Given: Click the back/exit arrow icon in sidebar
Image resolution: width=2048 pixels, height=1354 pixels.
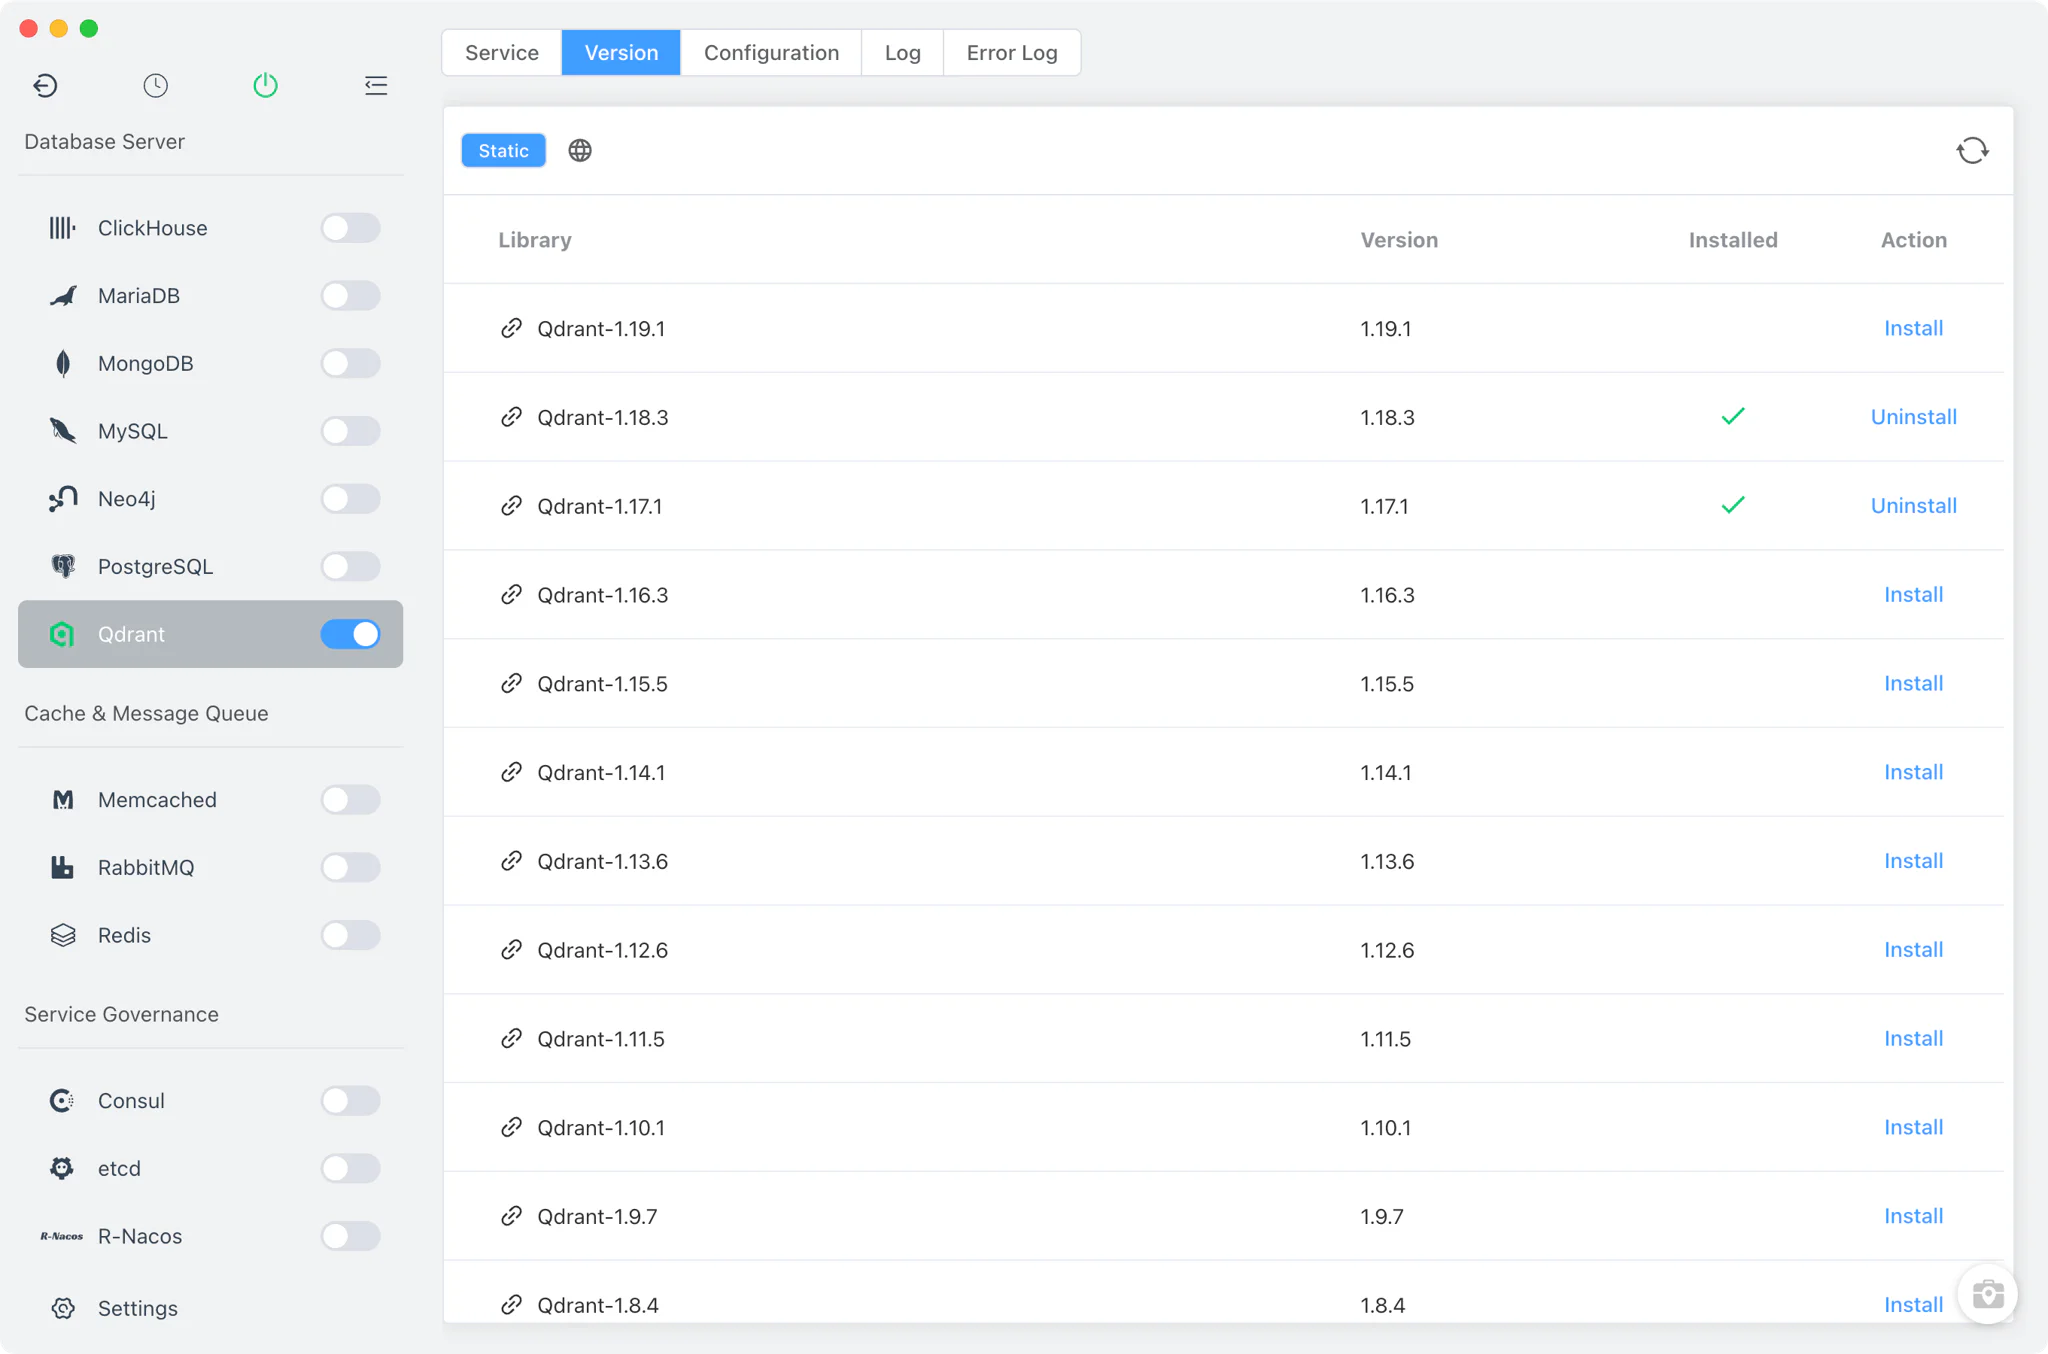Looking at the screenshot, I should (45, 86).
